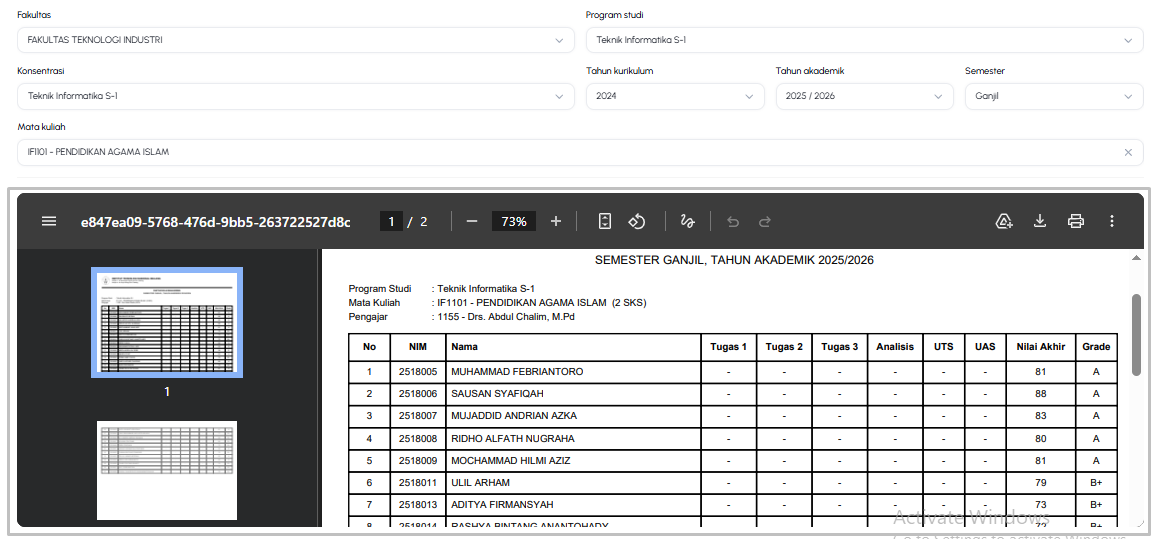Click the name SAUSAN SYAFIQAH
Screen dimensions: 1169x539
coord(497,394)
